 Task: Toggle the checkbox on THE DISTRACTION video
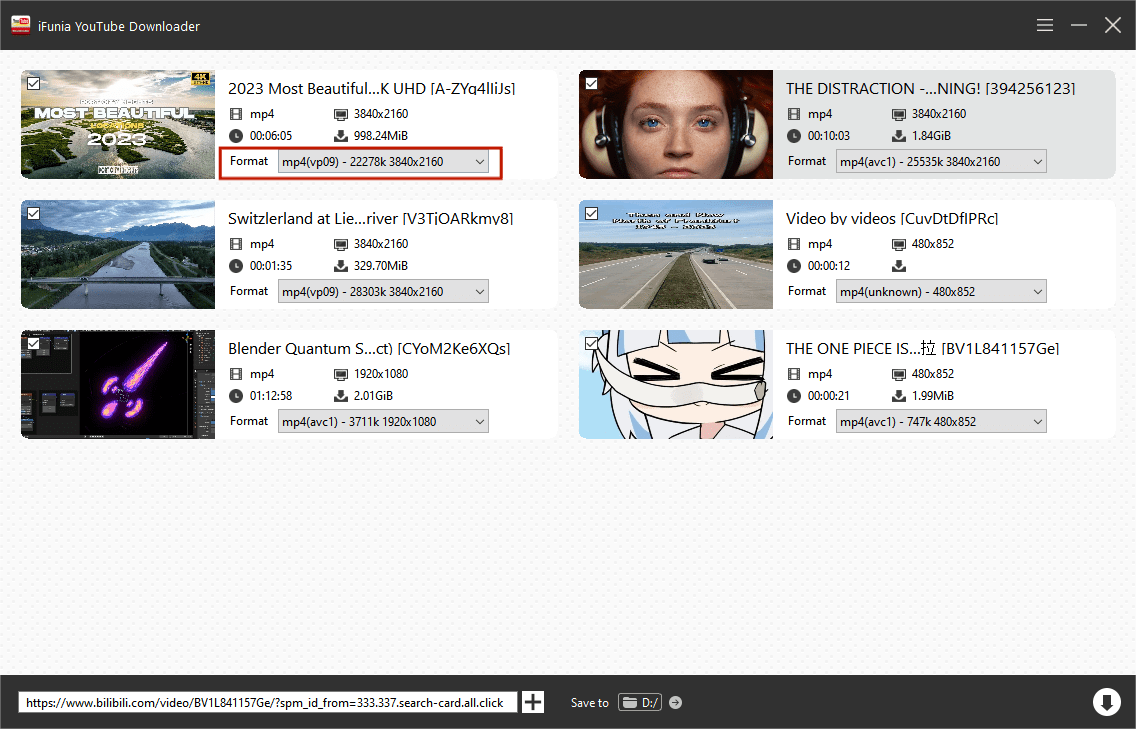592,84
